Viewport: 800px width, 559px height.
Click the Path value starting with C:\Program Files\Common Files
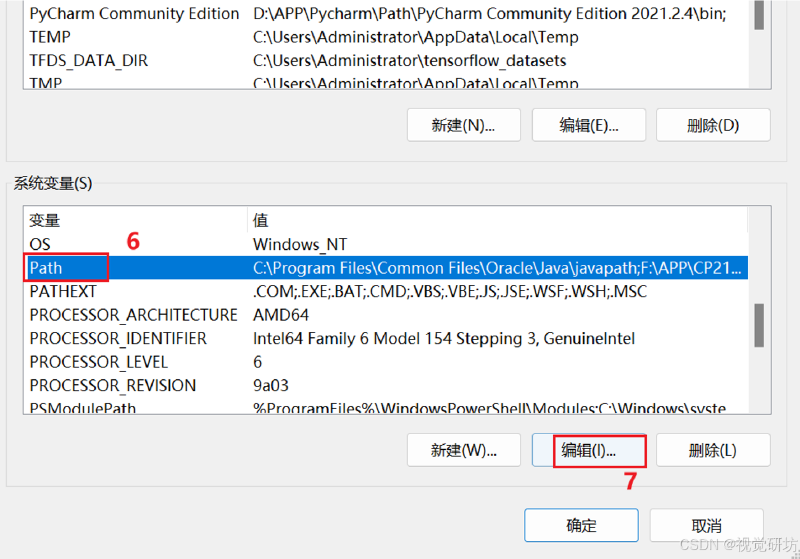tap(497, 268)
